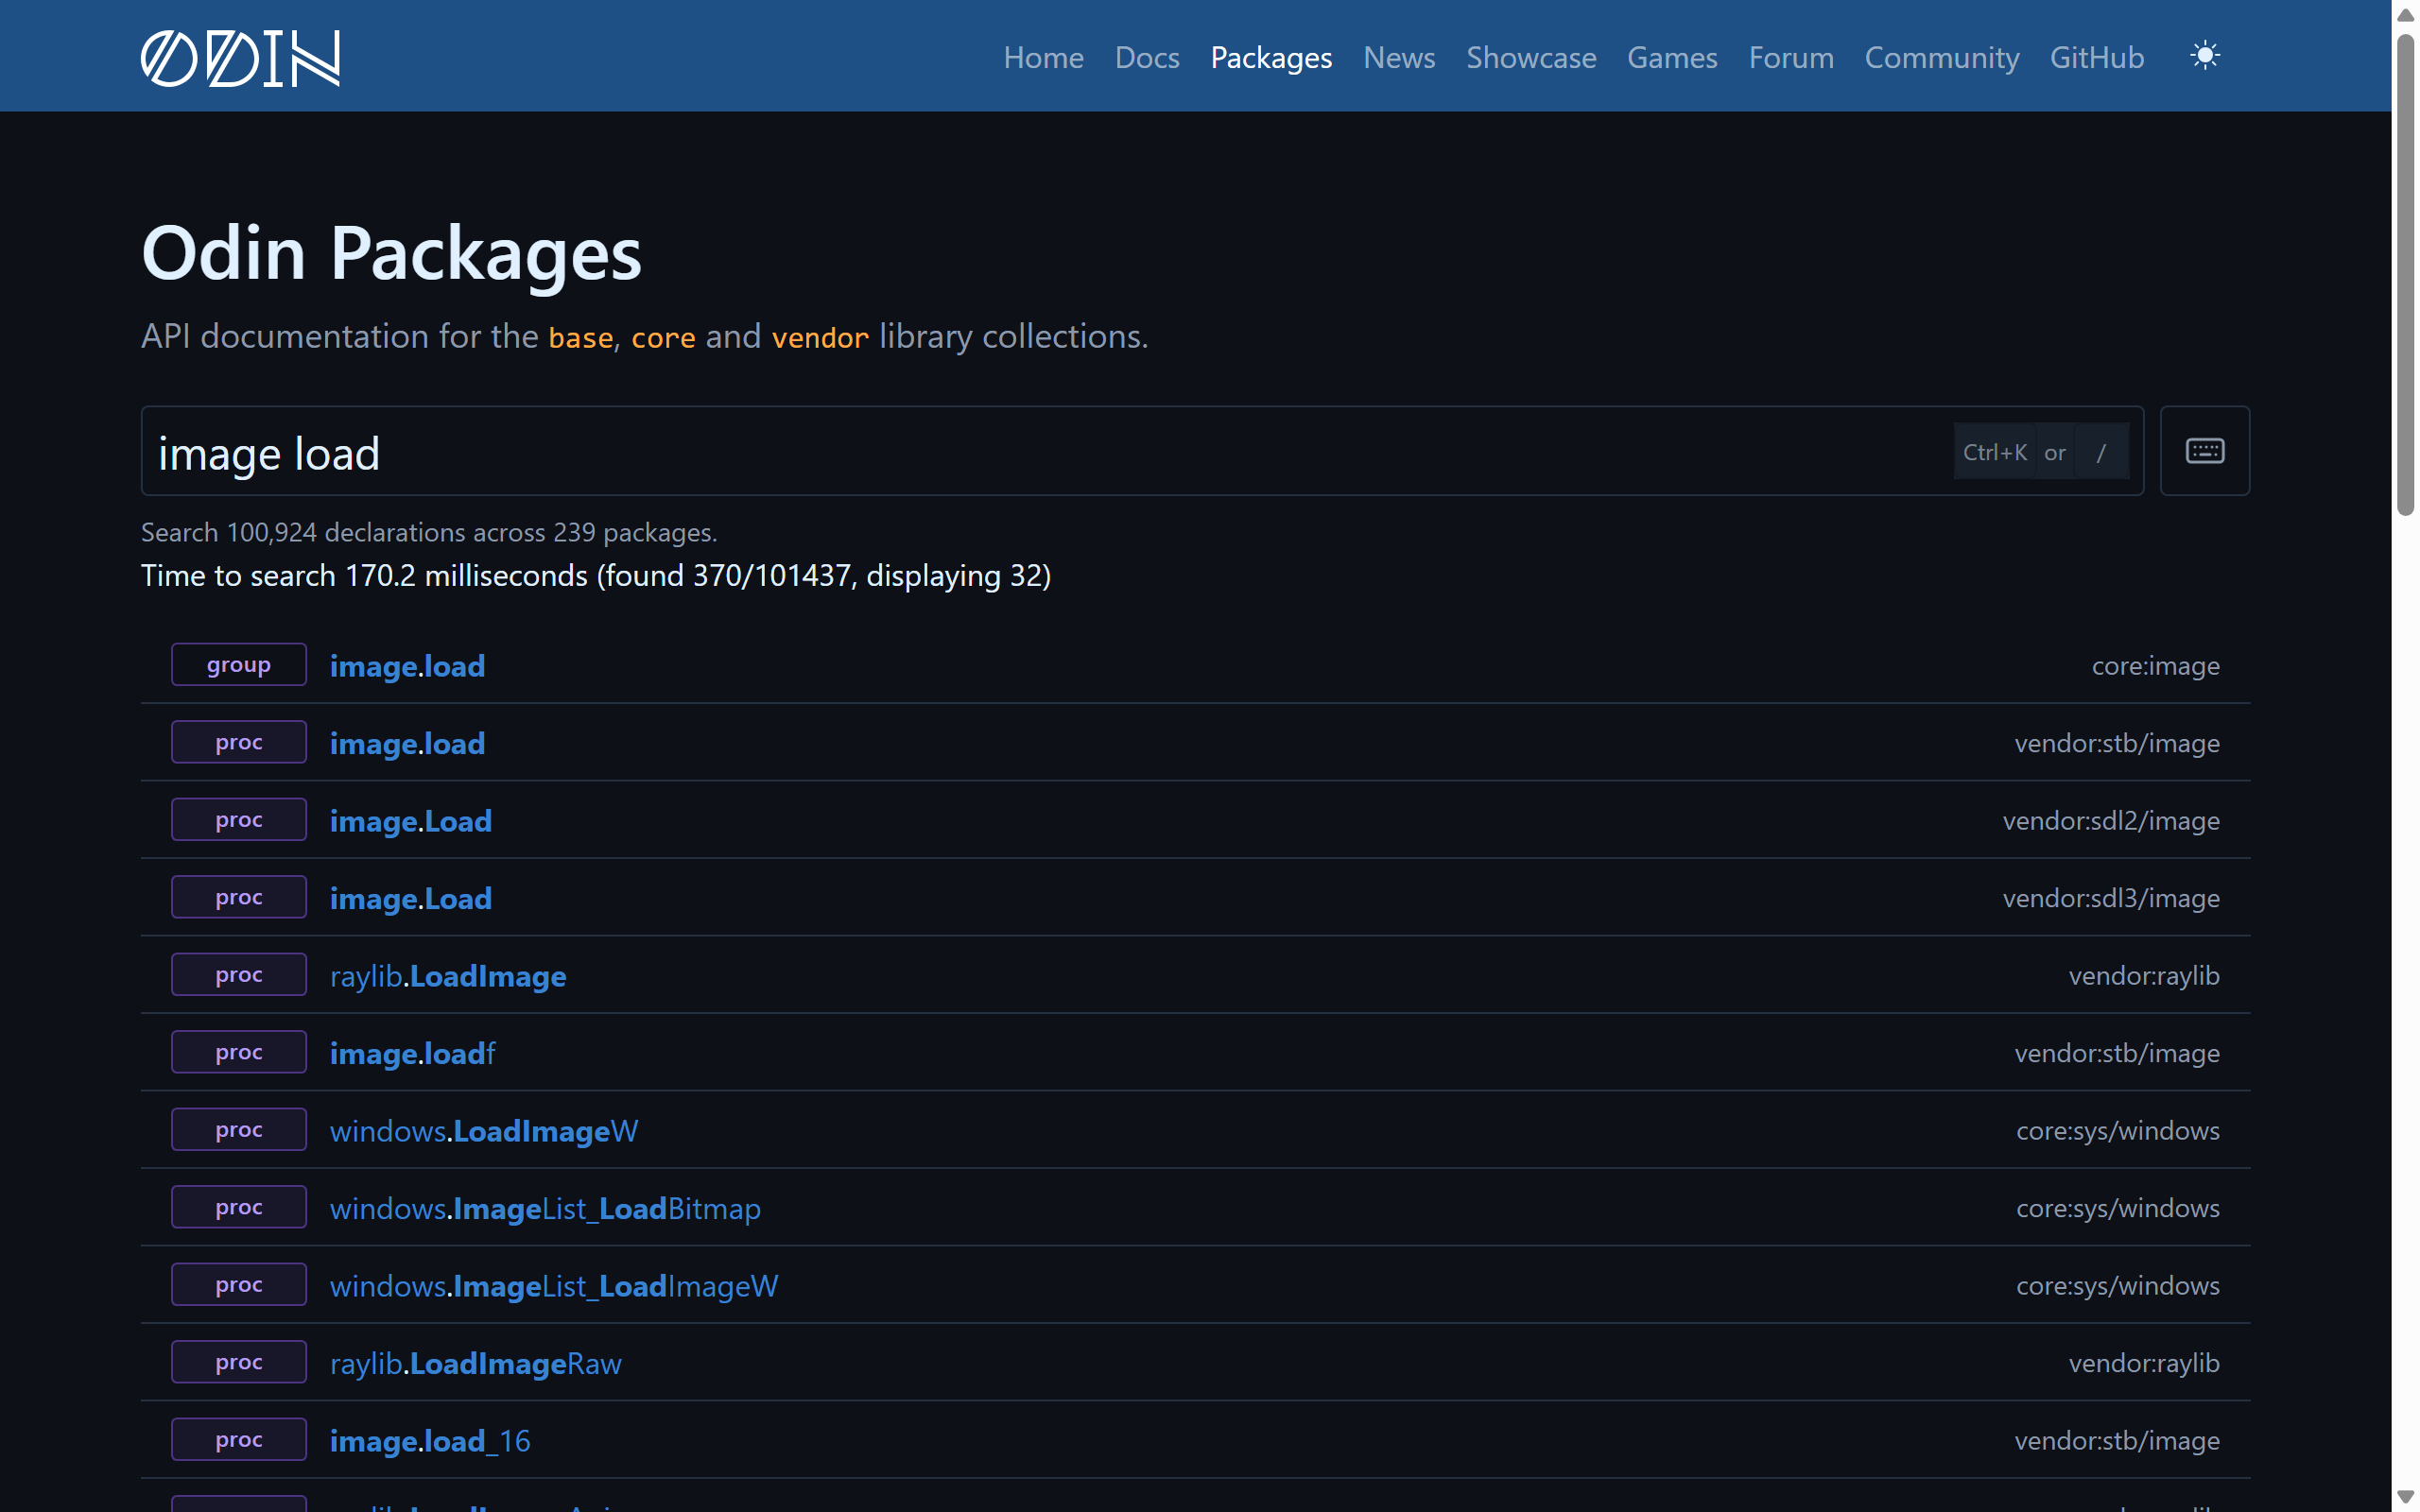This screenshot has height=1512, width=2420.
Task: Open the 'core' collection link
Action: pos(663,337)
